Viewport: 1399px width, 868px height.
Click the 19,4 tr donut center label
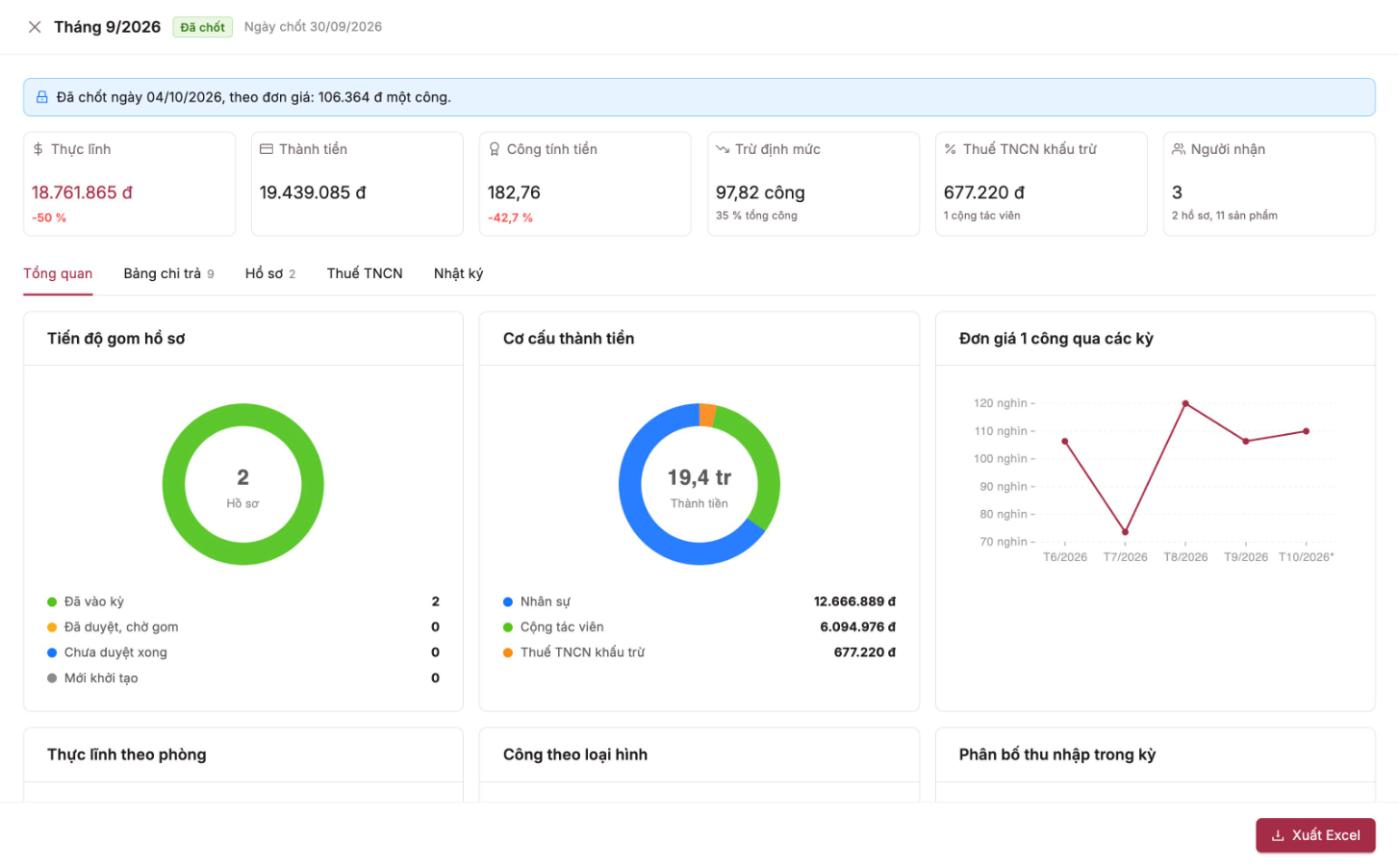(x=699, y=478)
